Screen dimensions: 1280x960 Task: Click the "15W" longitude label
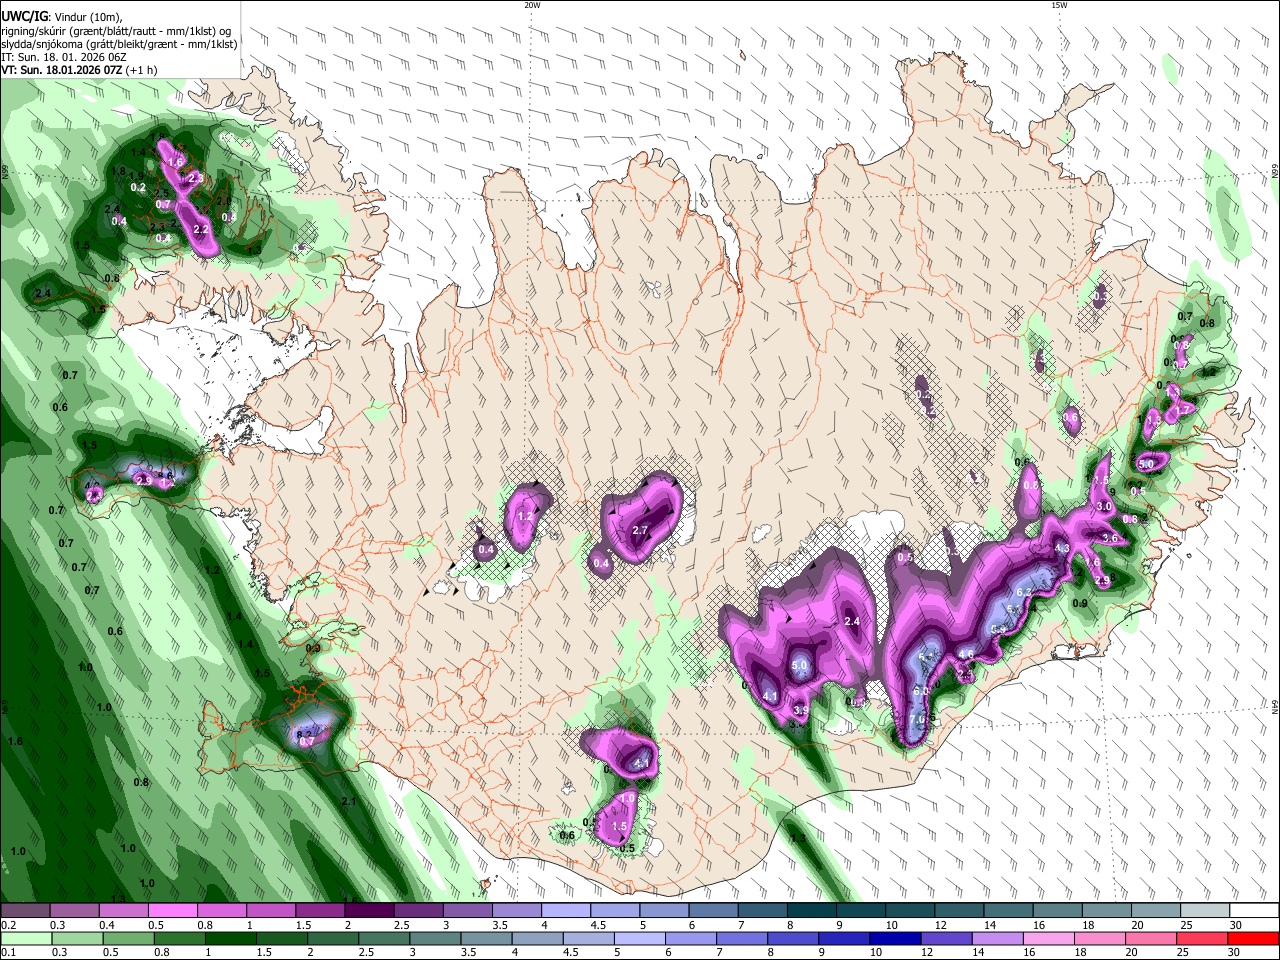[x=1059, y=5]
